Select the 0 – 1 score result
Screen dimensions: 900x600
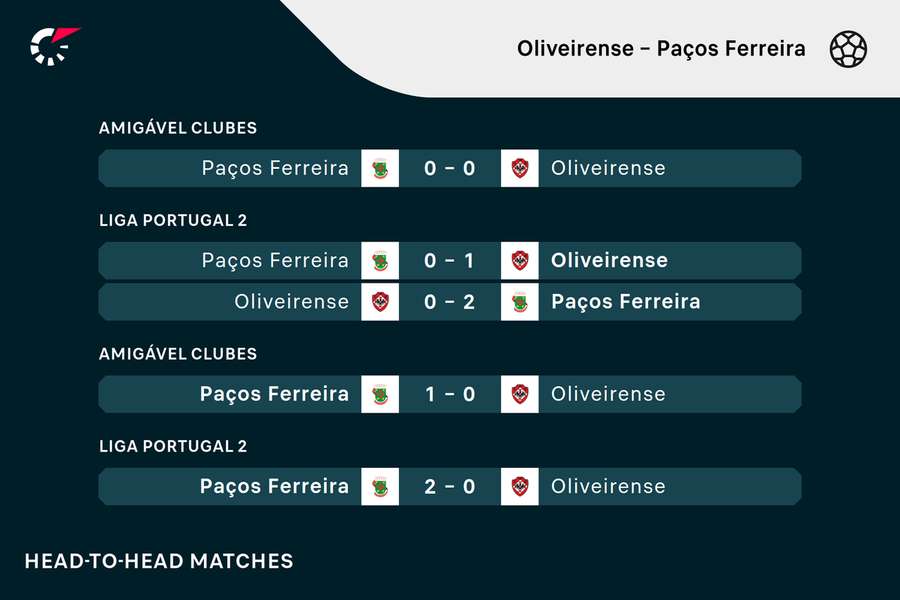(450, 260)
